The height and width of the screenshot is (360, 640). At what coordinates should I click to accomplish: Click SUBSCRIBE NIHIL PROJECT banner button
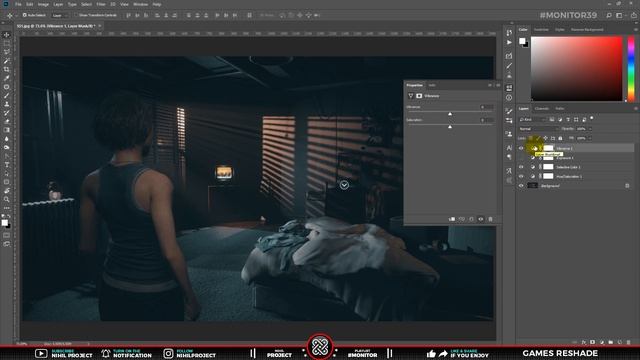coord(64,353)
